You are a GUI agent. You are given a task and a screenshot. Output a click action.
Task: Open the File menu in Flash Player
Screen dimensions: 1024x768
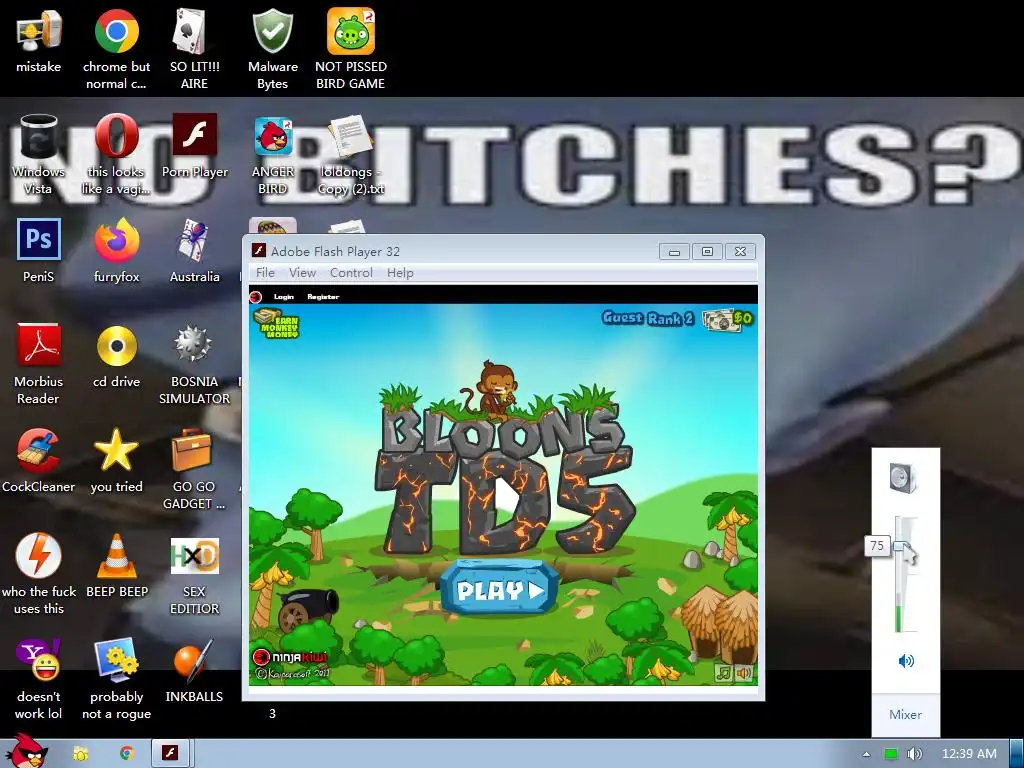(x=265, y=272)
